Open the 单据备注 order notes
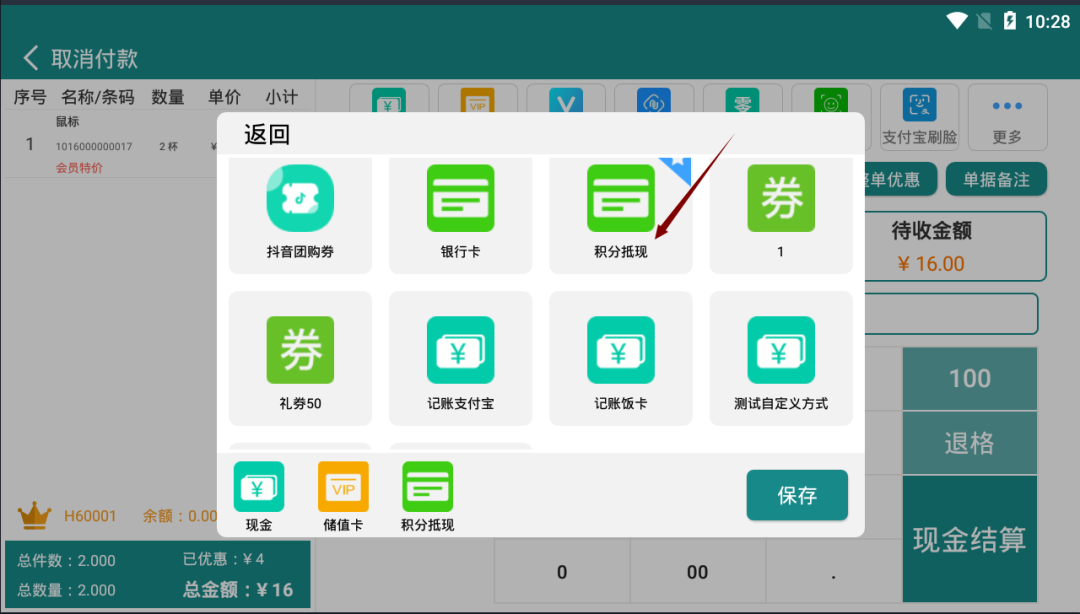This screenshot has width=1080, height=614. 996,180
